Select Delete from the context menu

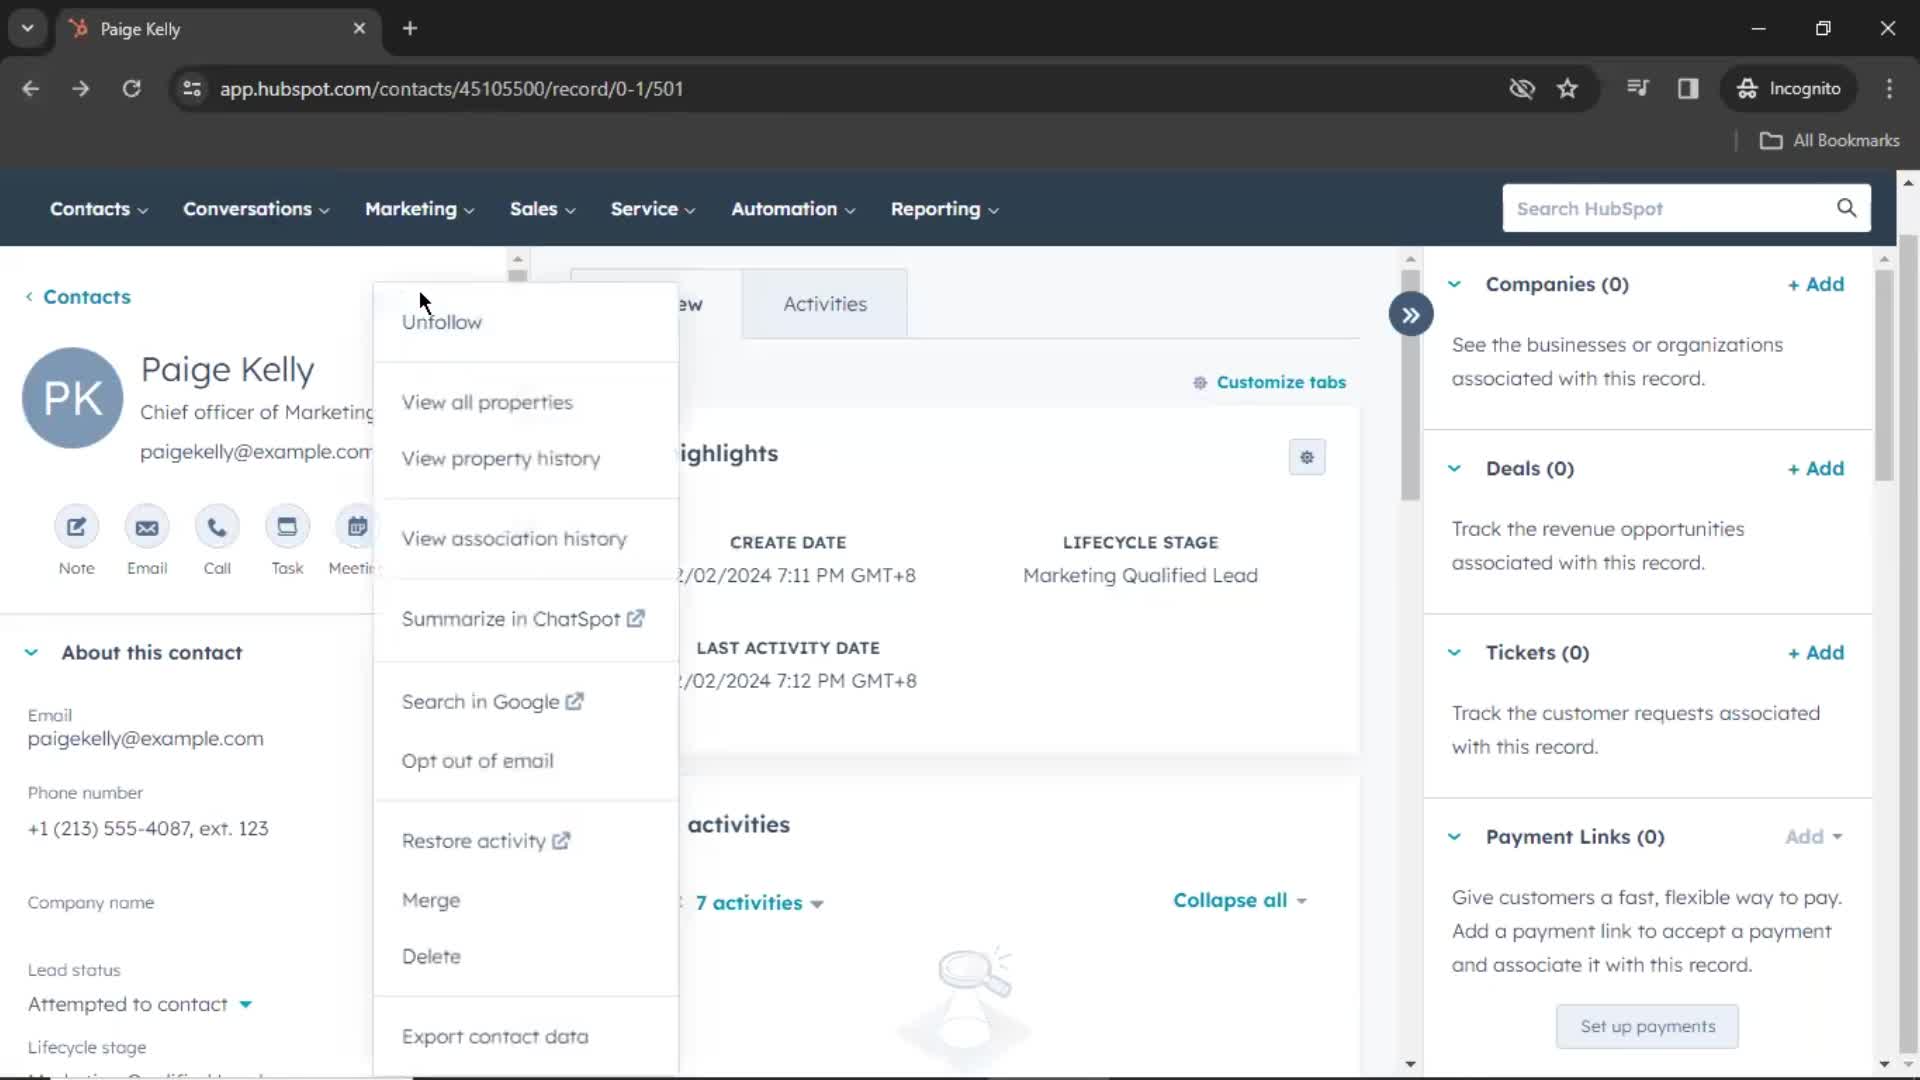pos(431,955)
